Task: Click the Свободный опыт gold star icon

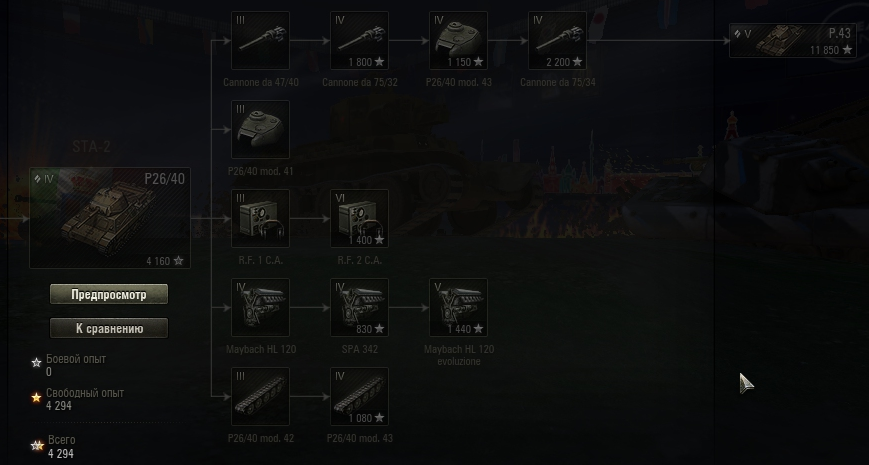Action: click(37, 397)
